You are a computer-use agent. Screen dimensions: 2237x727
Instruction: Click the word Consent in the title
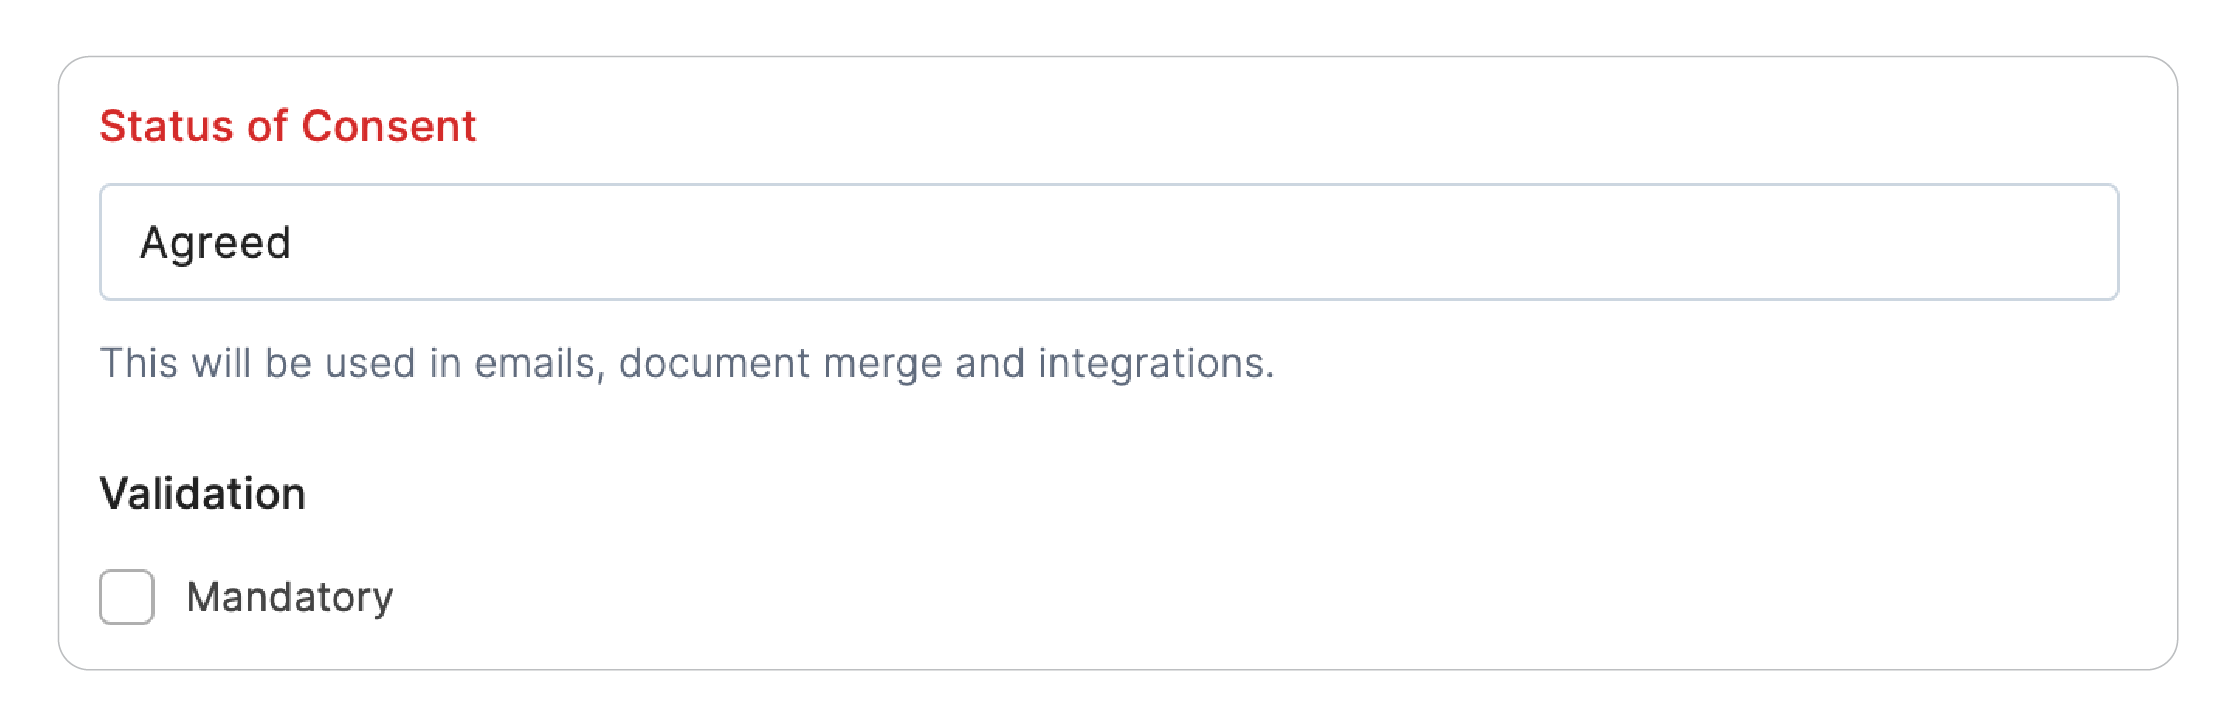(x=388, y=126)
